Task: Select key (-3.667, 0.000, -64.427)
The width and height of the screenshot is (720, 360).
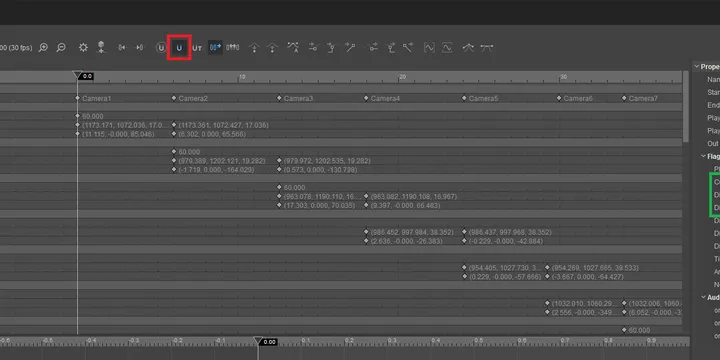Action: point(547,276)
